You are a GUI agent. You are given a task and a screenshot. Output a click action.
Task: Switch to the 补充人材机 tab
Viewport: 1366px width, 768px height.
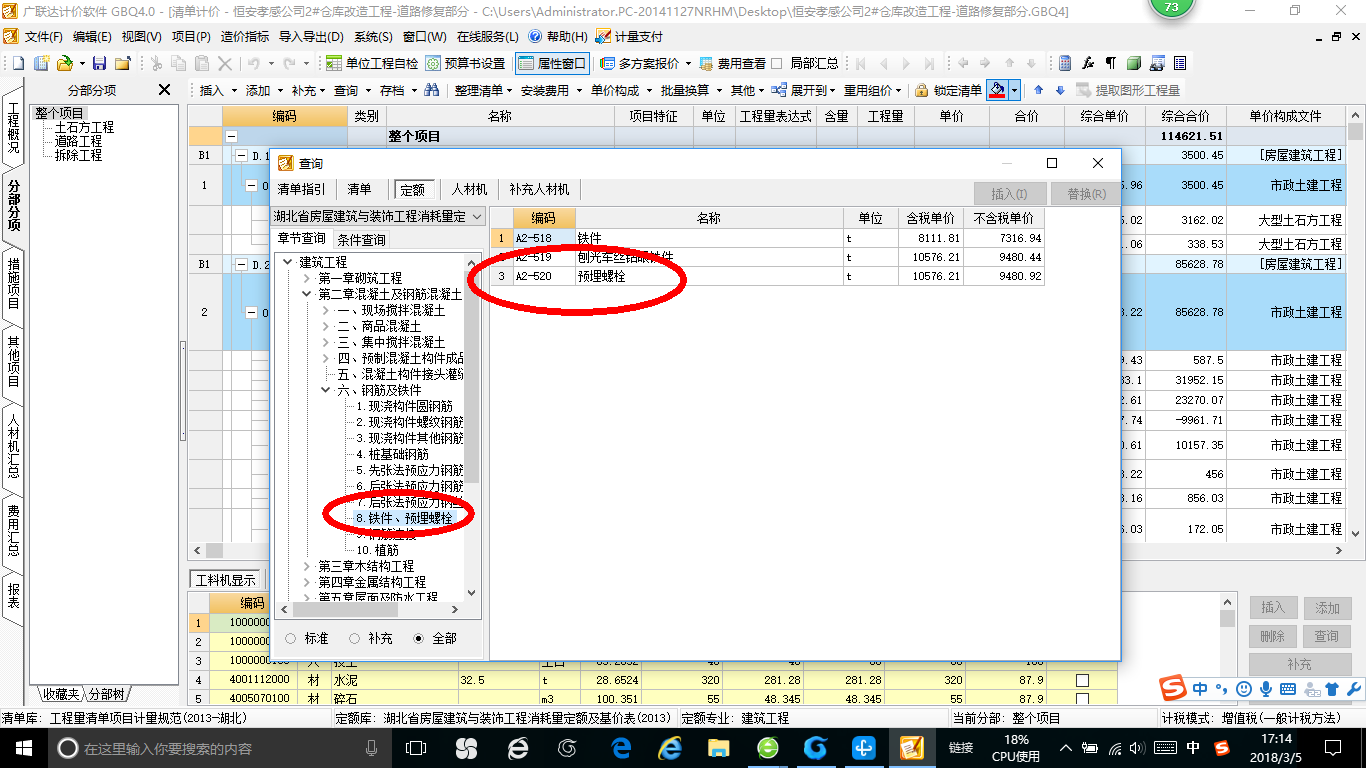click(539, 189)
